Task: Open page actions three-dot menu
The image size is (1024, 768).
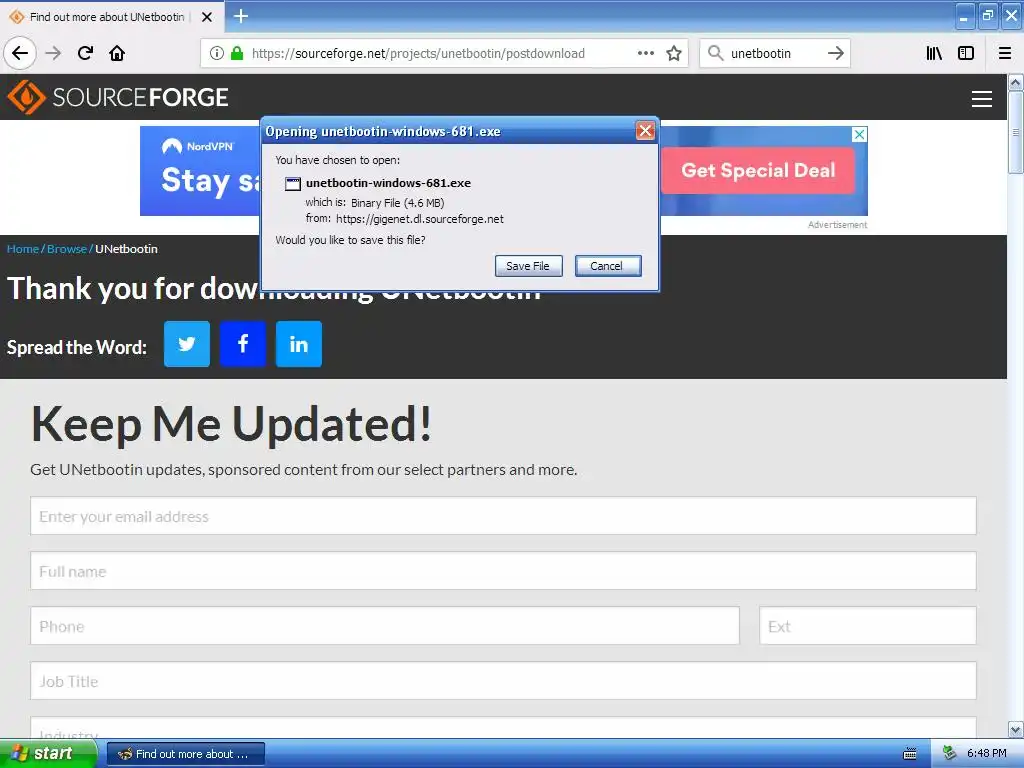Action: [645, 53]
